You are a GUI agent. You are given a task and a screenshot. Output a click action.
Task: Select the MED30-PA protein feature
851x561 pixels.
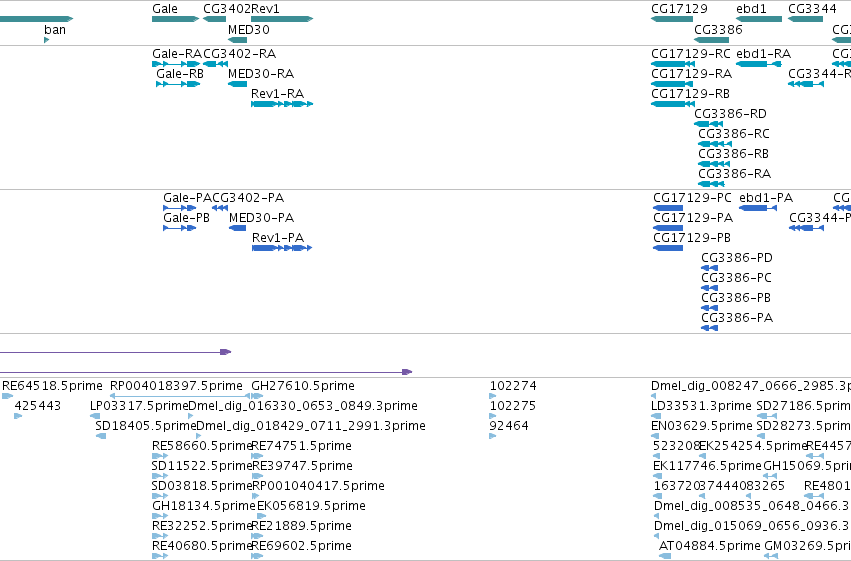coord(238,228)
